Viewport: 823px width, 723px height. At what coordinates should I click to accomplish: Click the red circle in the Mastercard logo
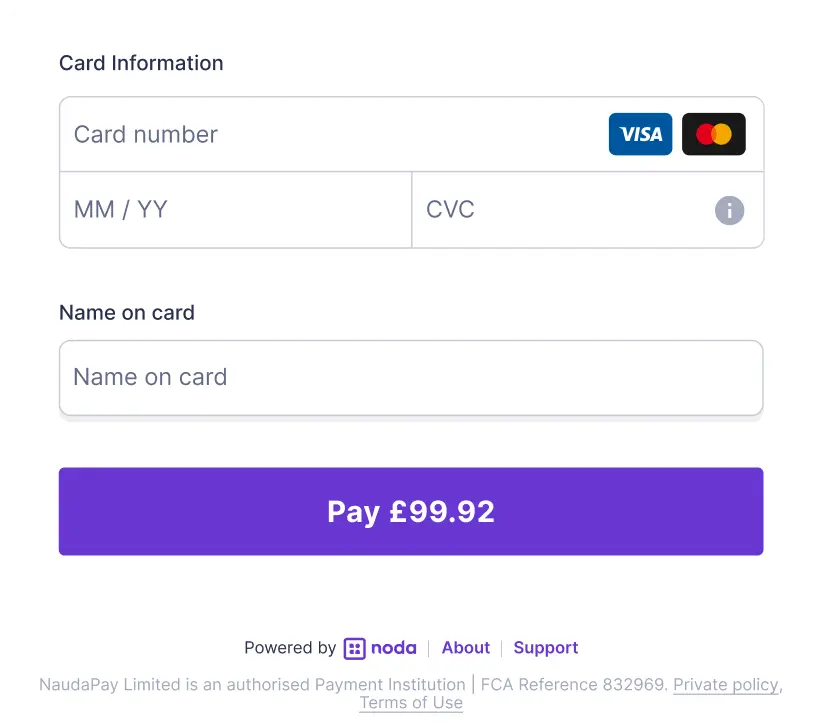[705, 134]
